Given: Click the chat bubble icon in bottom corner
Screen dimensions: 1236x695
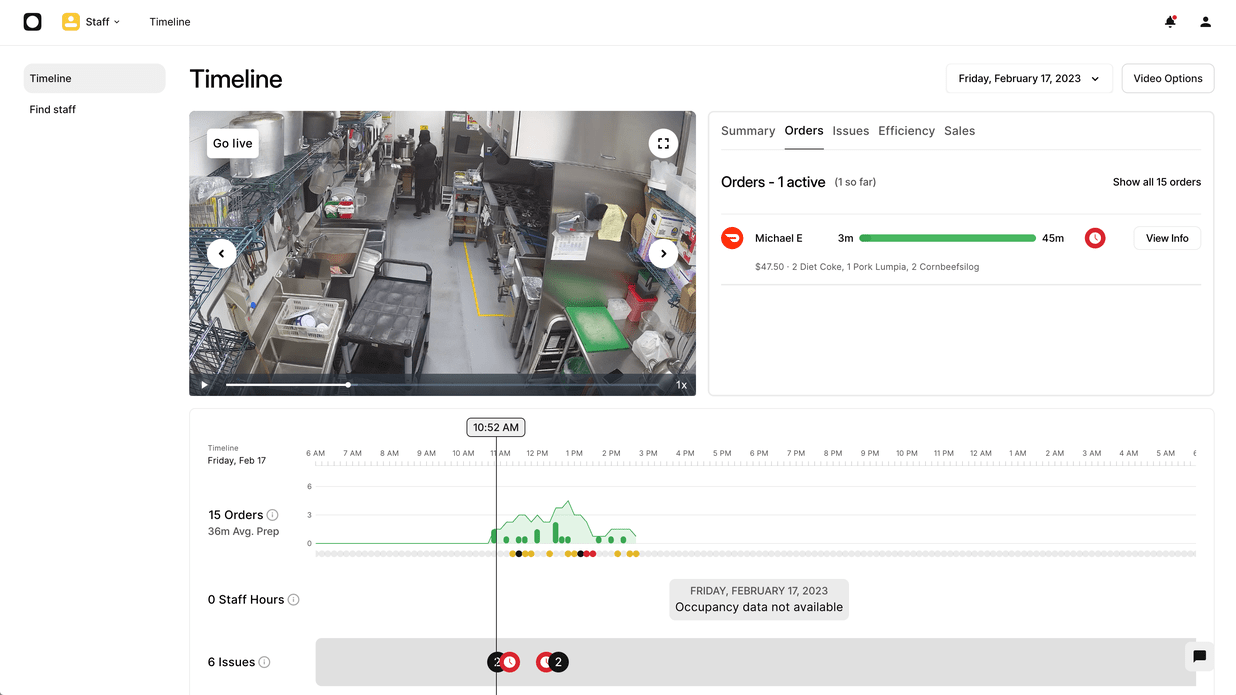Looking at the screenshot, I should (1199, 657).
